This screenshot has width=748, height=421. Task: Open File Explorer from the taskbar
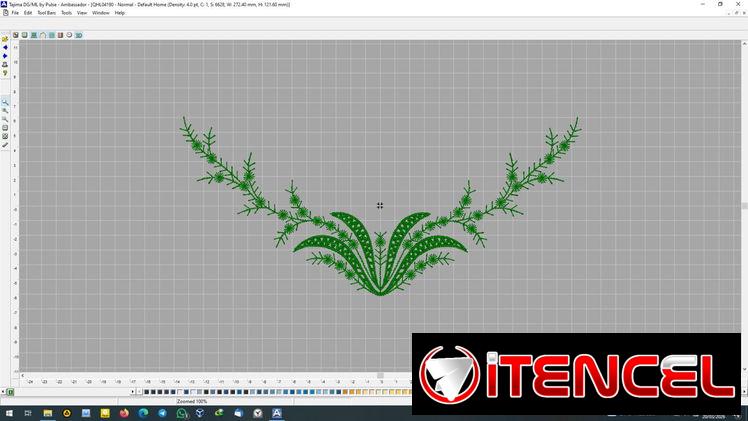[x=48, y=413]
